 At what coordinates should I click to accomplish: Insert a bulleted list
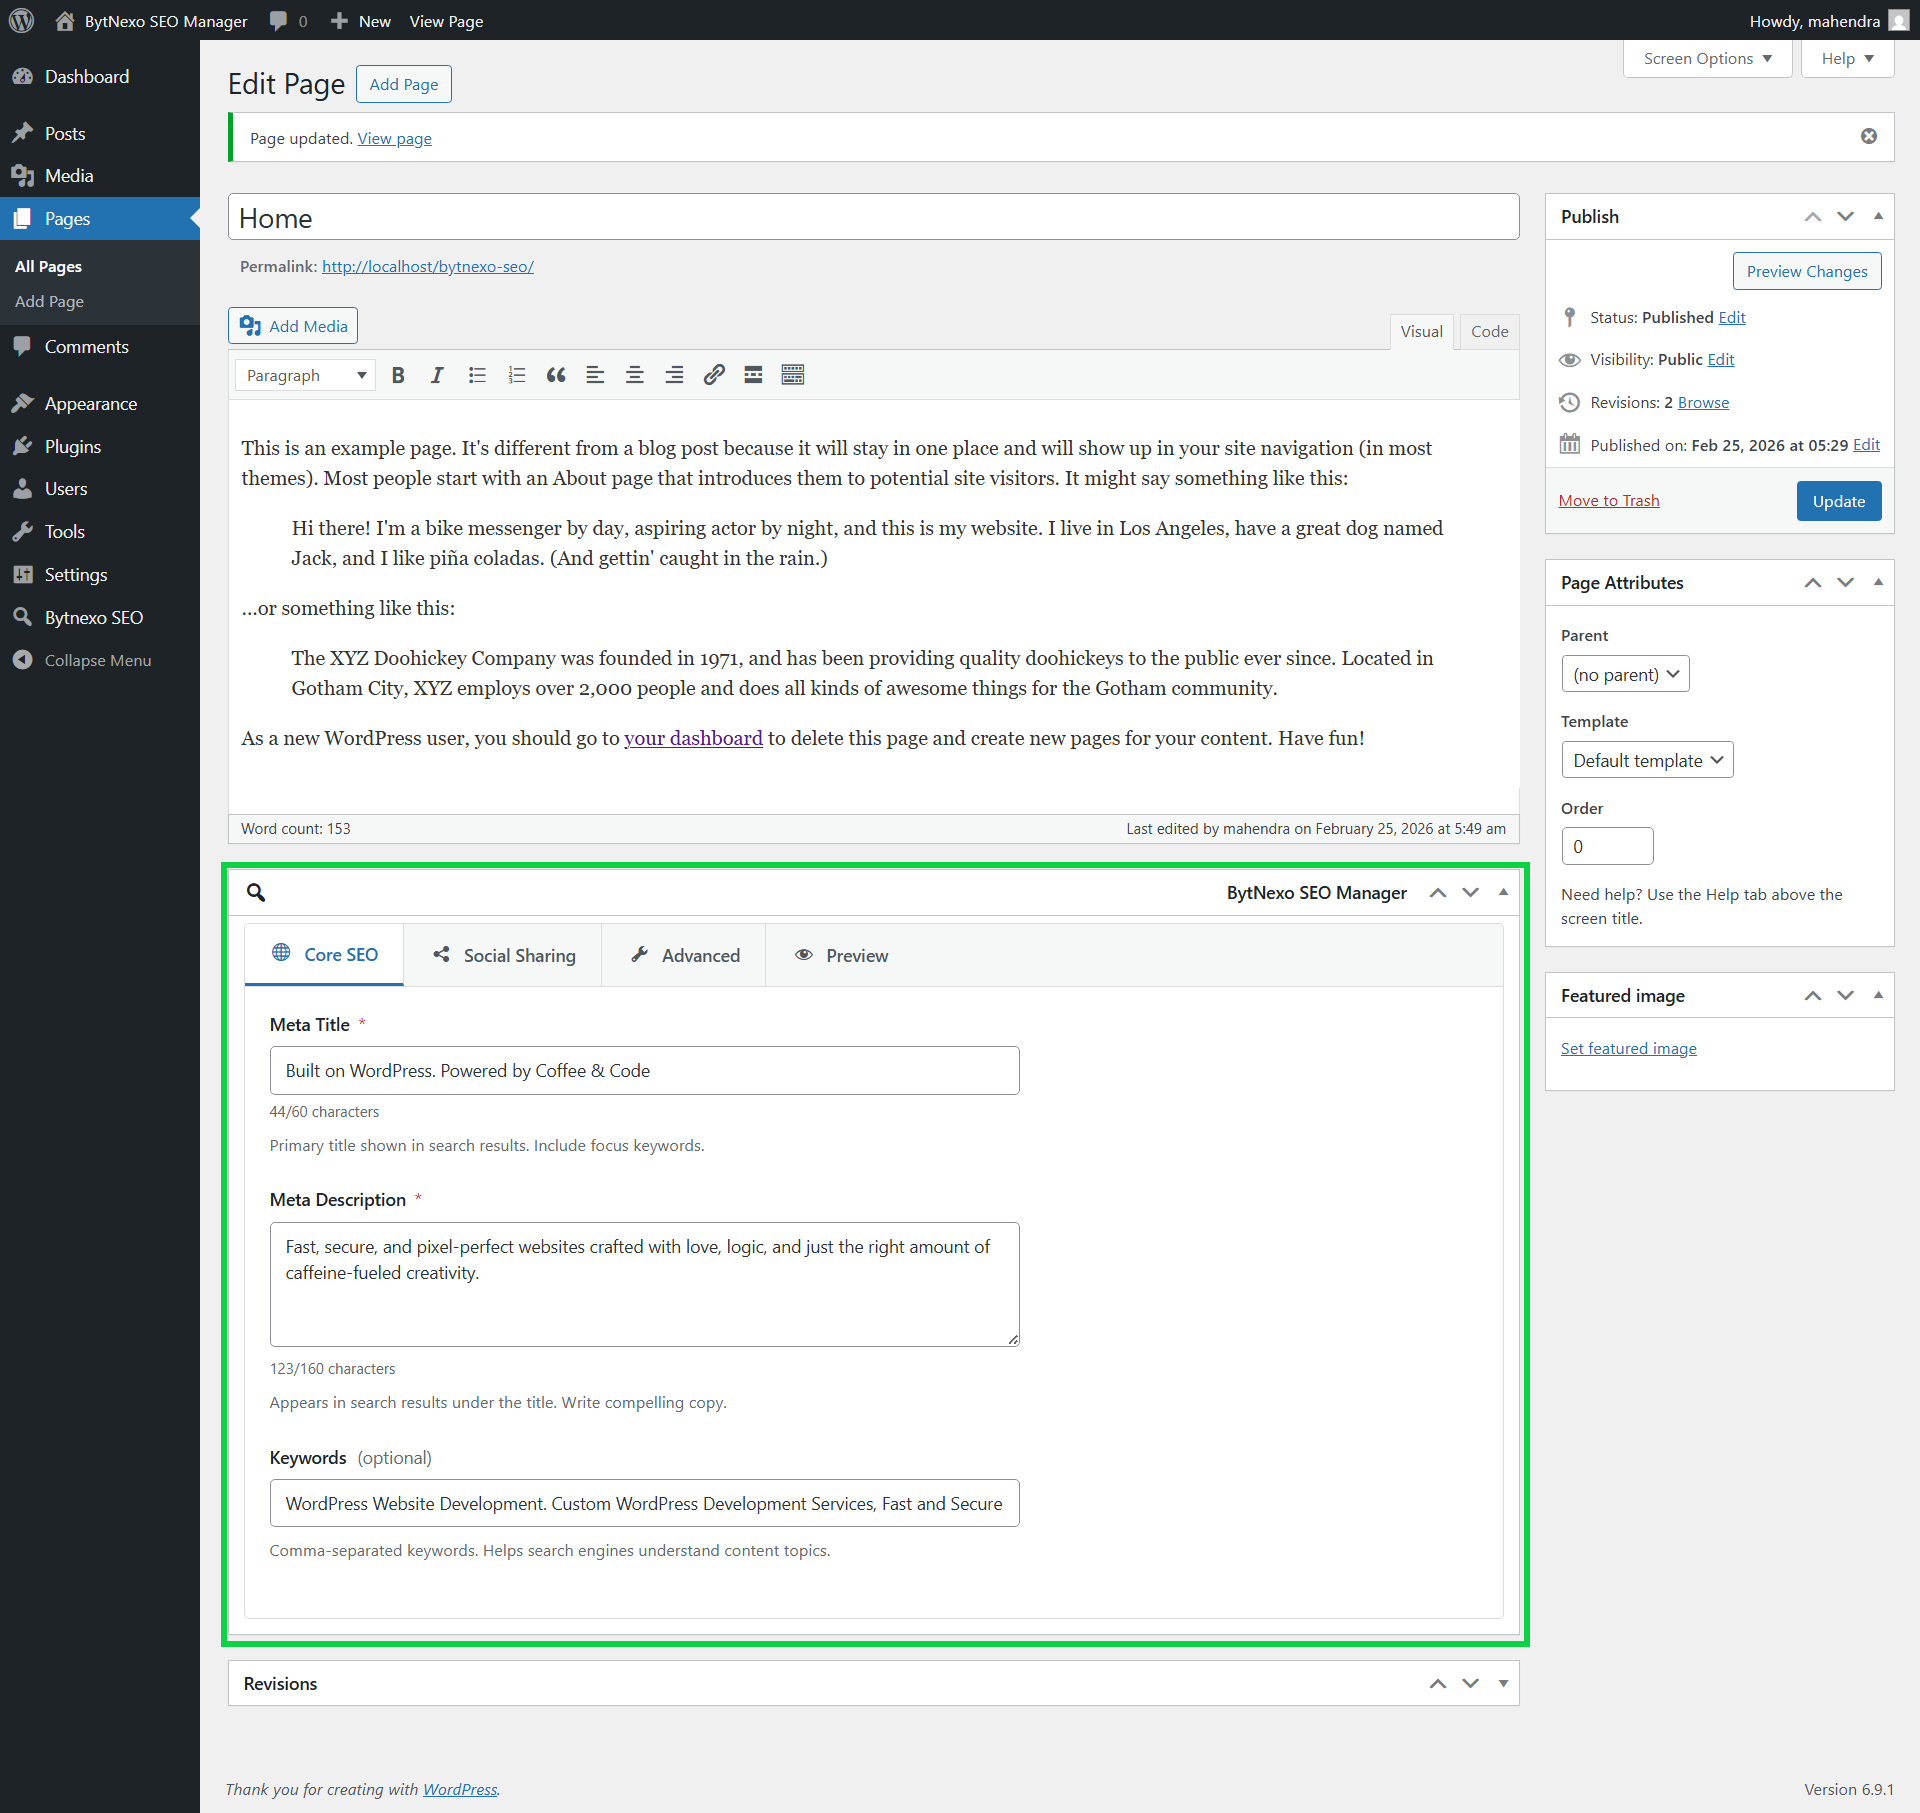[477, 375]
